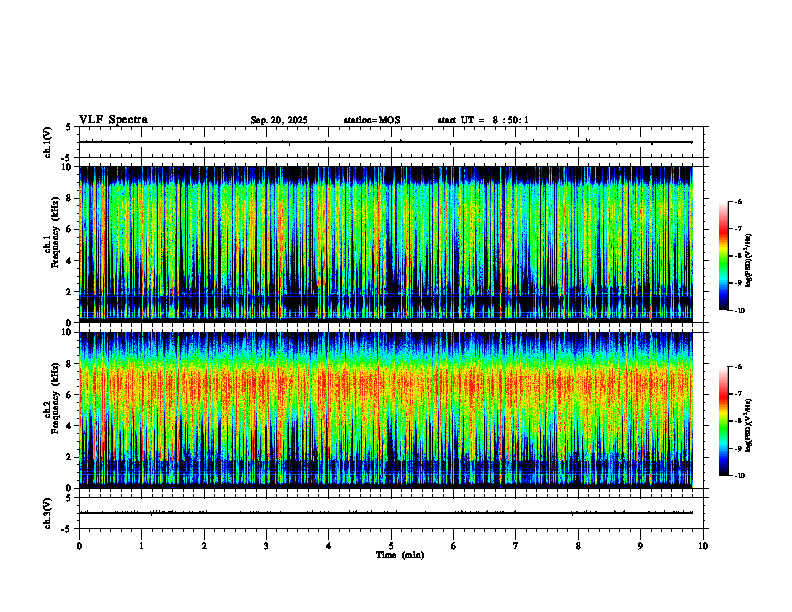Click the ch.1 voltage waveform trace

coord(386,142)
